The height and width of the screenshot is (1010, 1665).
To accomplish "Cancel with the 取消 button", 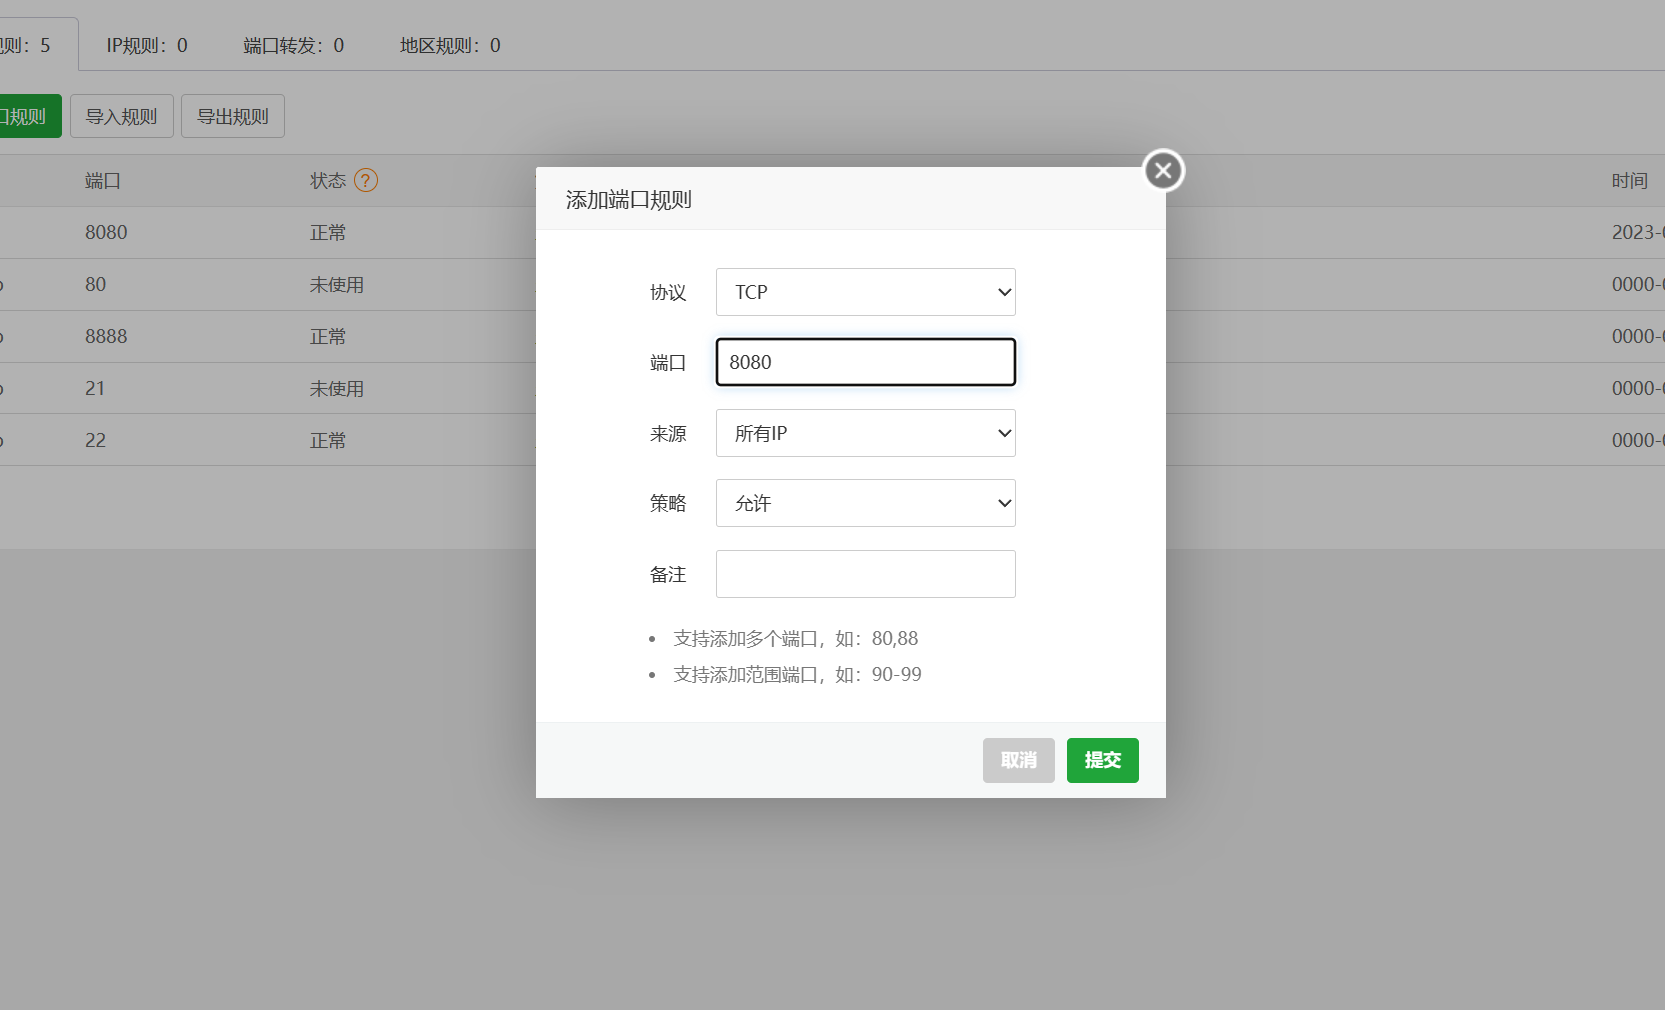I will 1019,760.
